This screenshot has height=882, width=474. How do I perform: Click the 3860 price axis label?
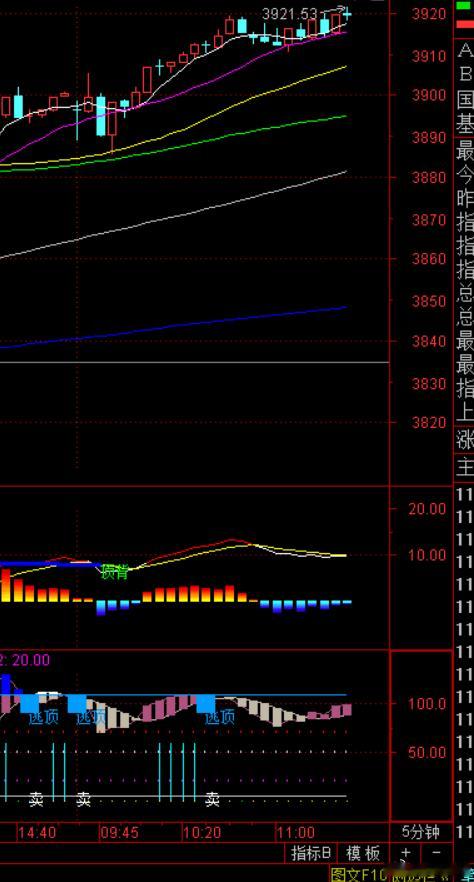pyautogui.click(x=430, y=259)
